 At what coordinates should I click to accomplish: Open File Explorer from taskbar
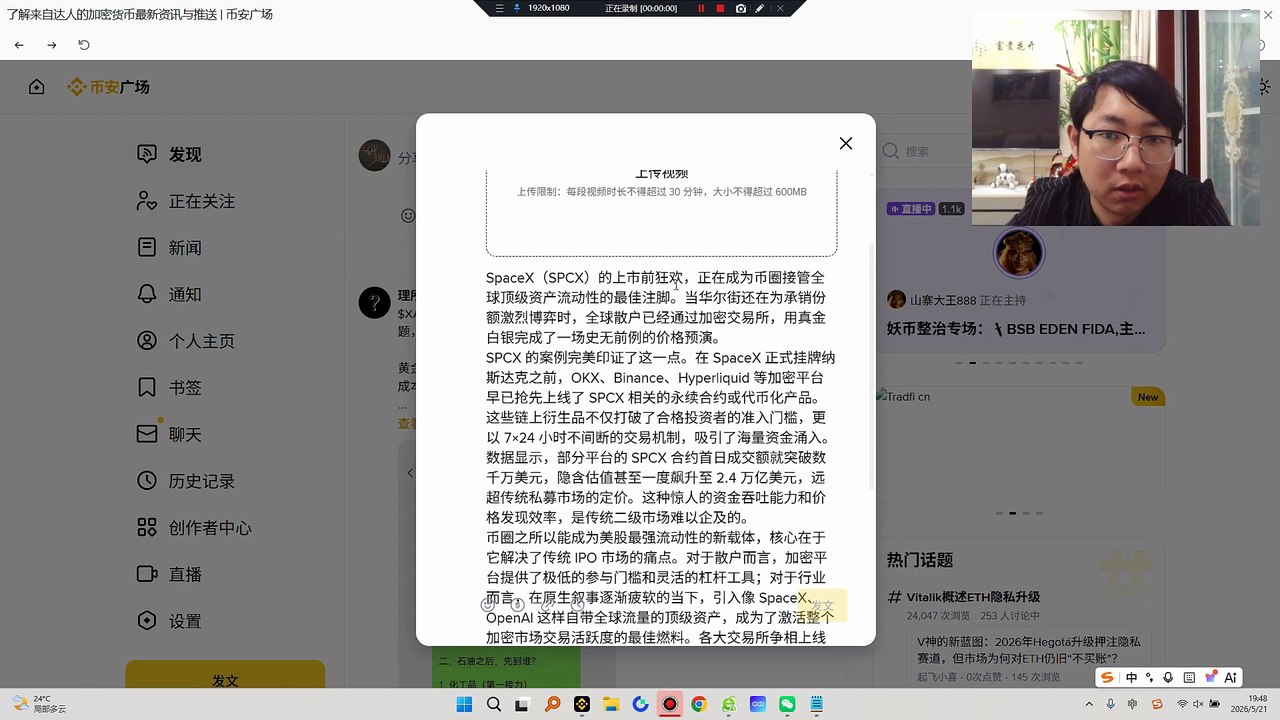click(611, 705)
